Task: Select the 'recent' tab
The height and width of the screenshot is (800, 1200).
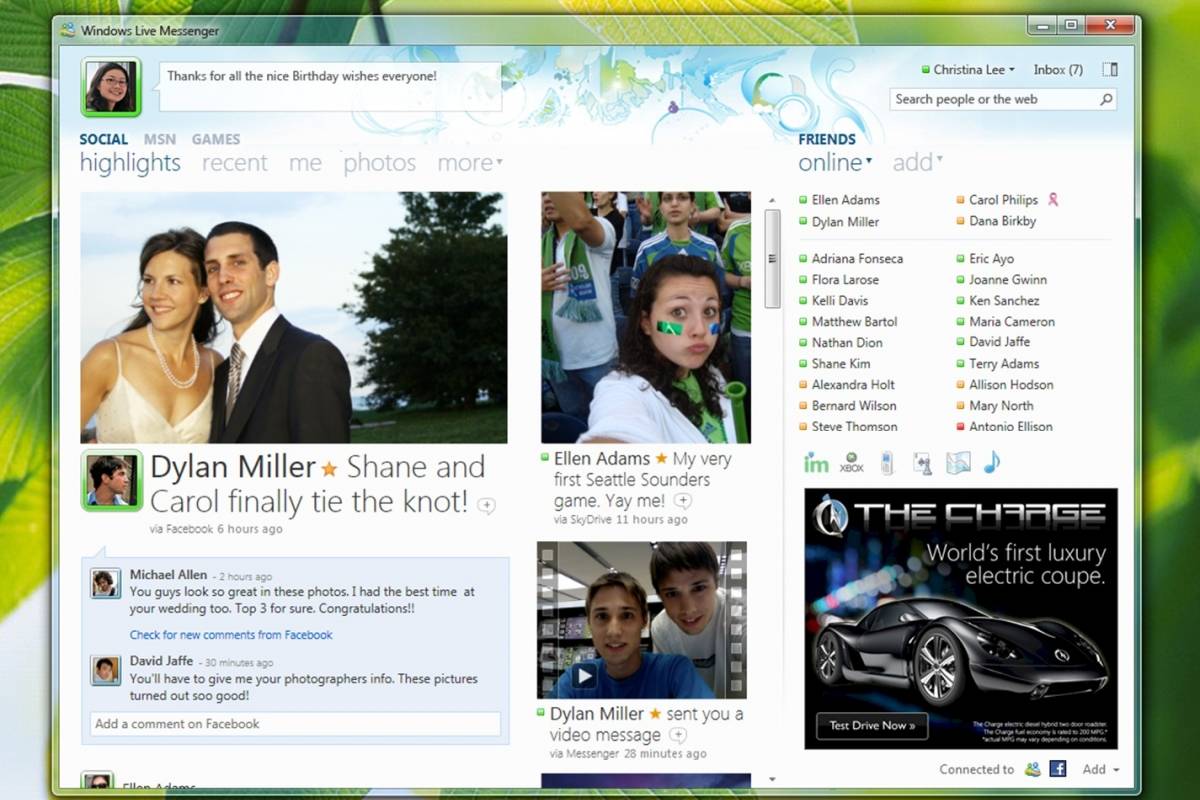Action: (235, 163)
